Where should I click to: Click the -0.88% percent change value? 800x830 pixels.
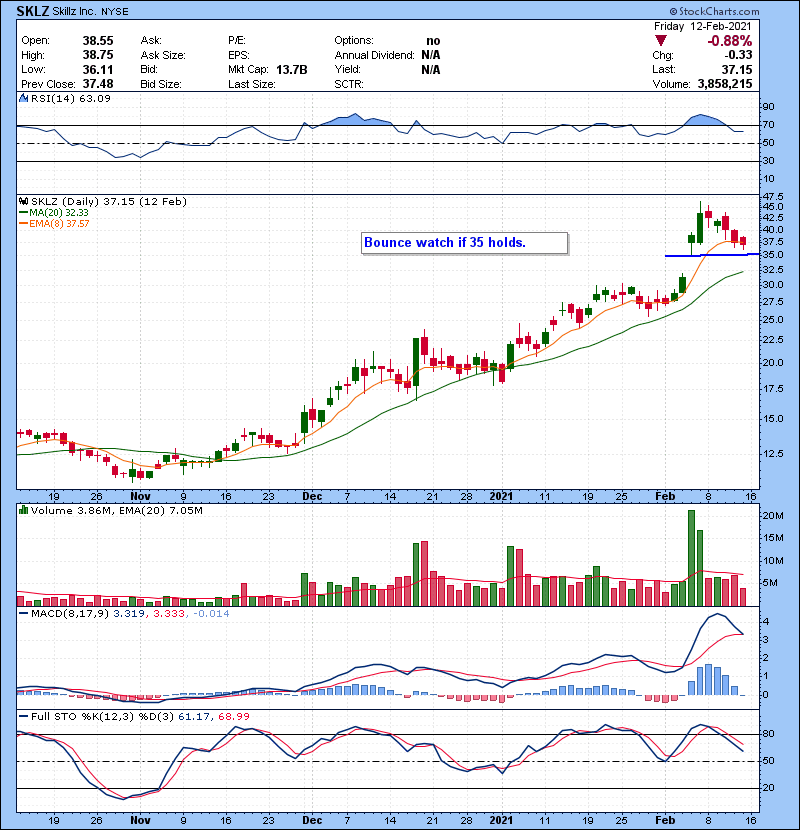pyautogui.click(x=730, y=41)
